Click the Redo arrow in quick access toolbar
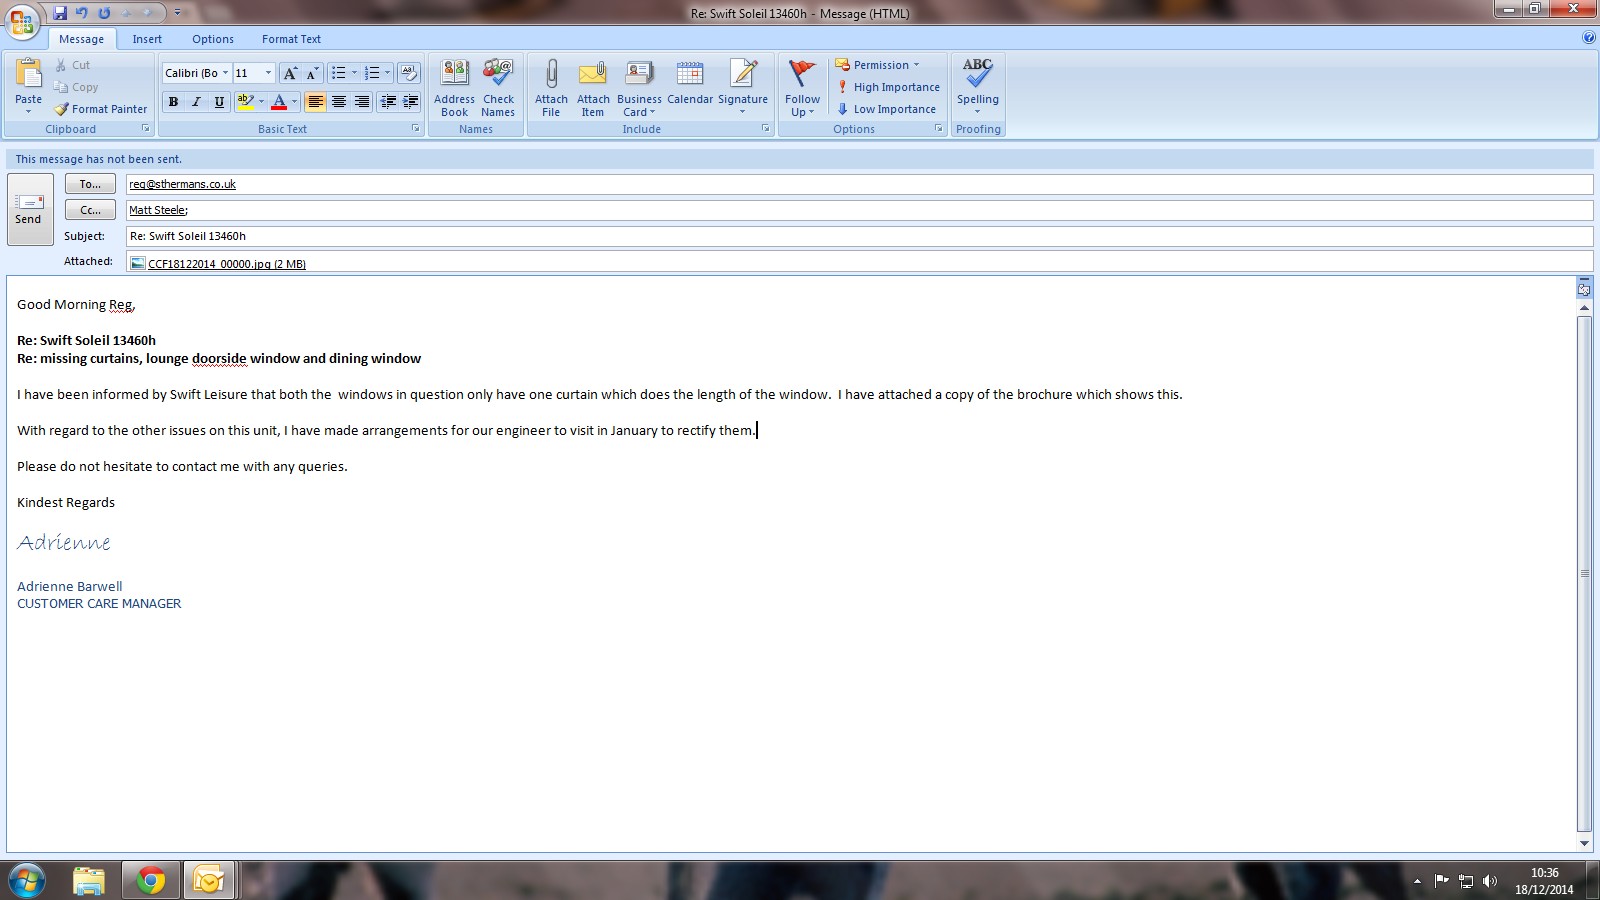This screenshot has width=1600, height=900. coord(104,13)
